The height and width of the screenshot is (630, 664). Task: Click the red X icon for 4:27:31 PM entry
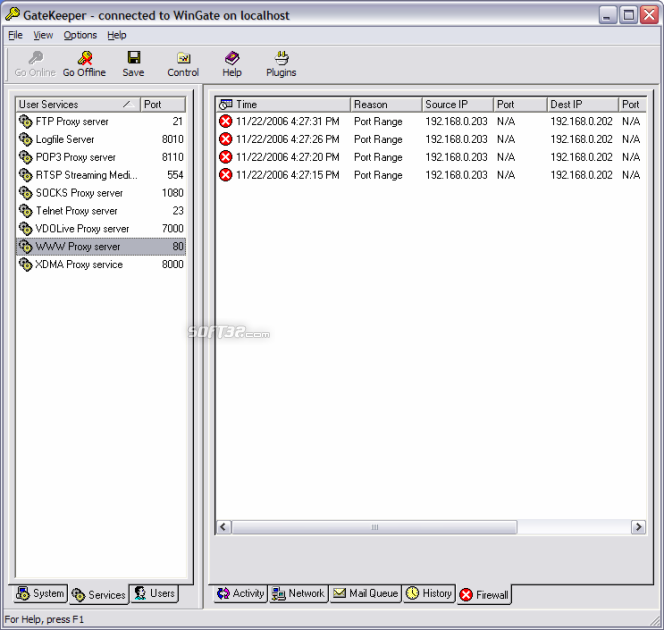pos(226,122)
